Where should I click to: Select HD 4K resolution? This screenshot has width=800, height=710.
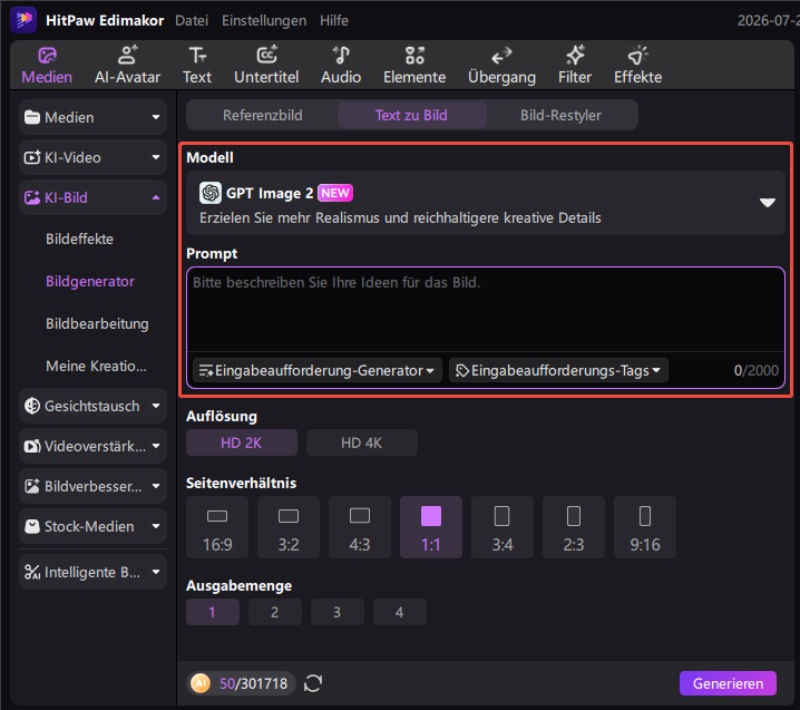click(362, 443)
